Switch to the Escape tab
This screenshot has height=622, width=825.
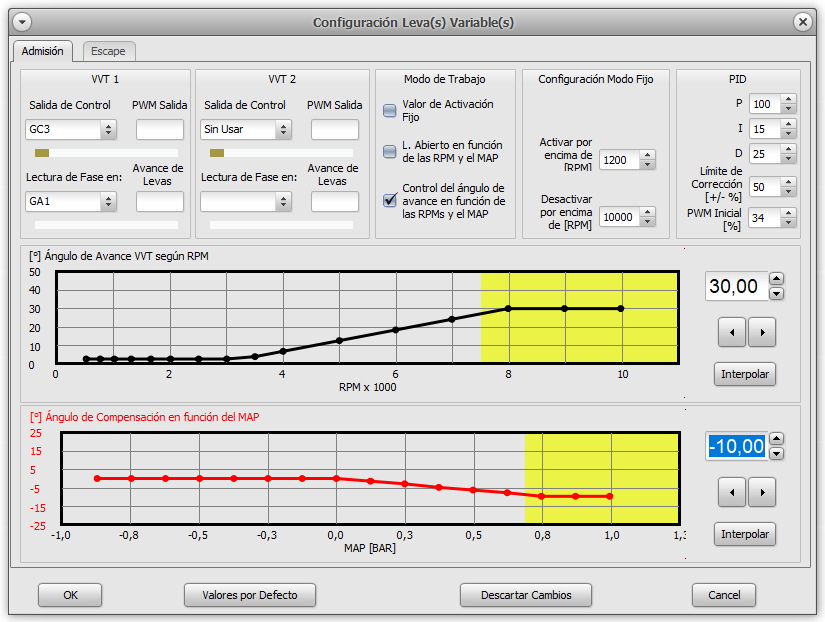pyautogui.click(x=107, y=51)
